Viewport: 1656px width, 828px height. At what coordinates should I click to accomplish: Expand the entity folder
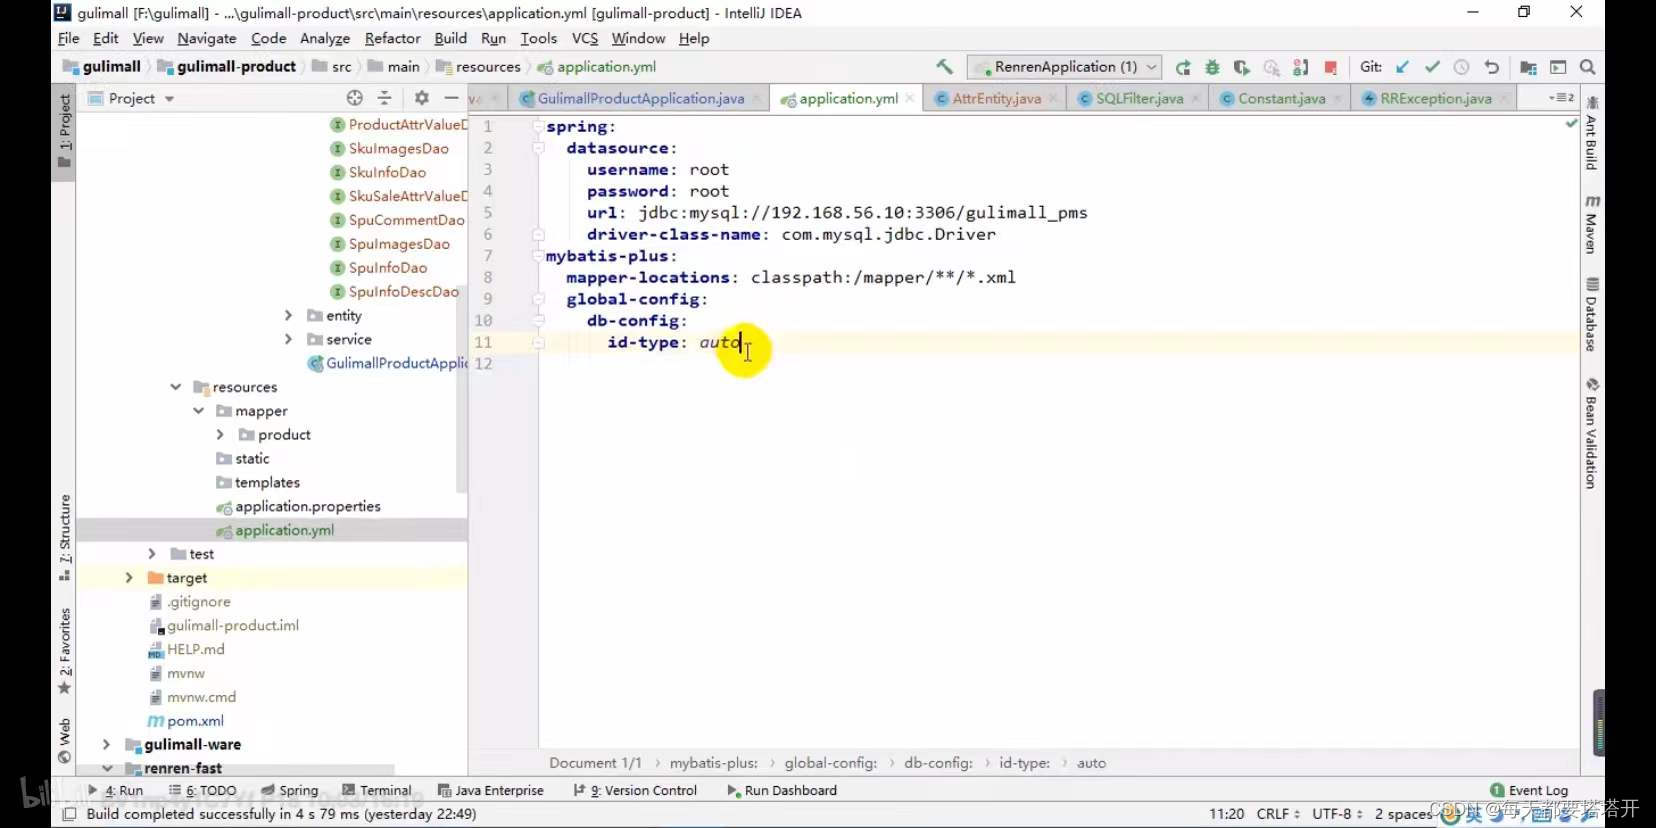[x=288, y=315]
